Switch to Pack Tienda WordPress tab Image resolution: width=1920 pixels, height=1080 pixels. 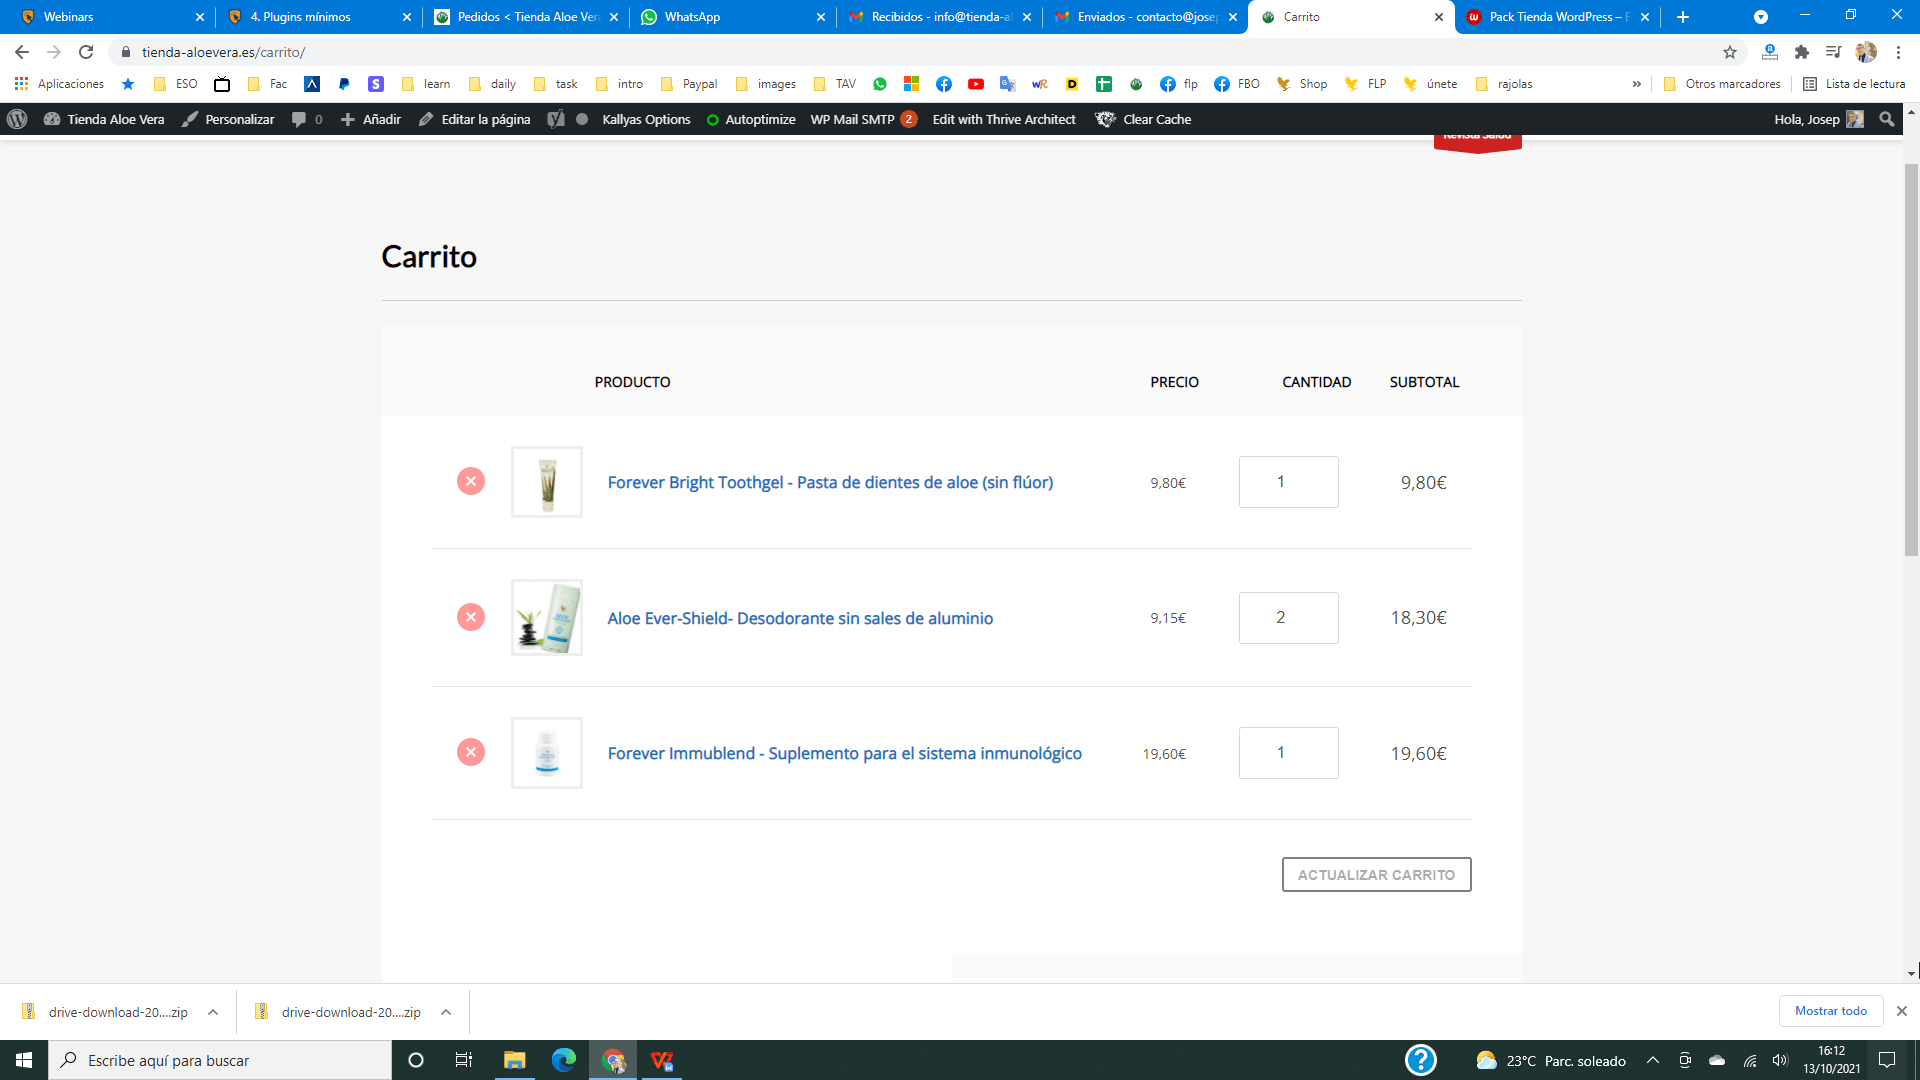click(x=1557, y=17)
